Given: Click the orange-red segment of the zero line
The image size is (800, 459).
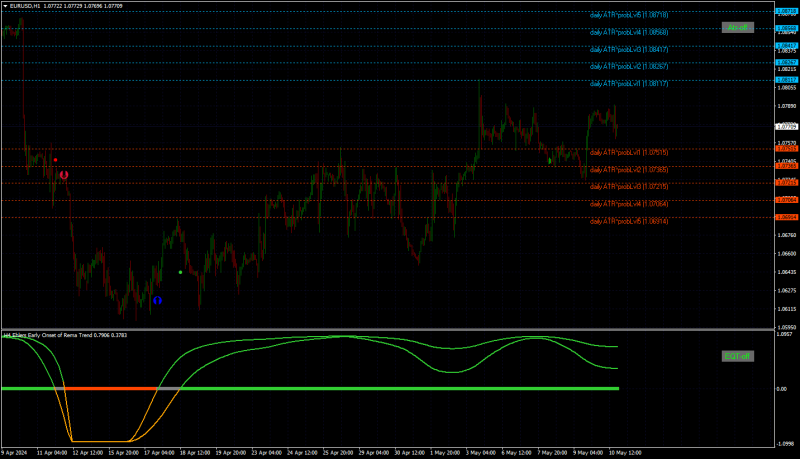Looking at the screenshot, I should click(x=111, y=389).
